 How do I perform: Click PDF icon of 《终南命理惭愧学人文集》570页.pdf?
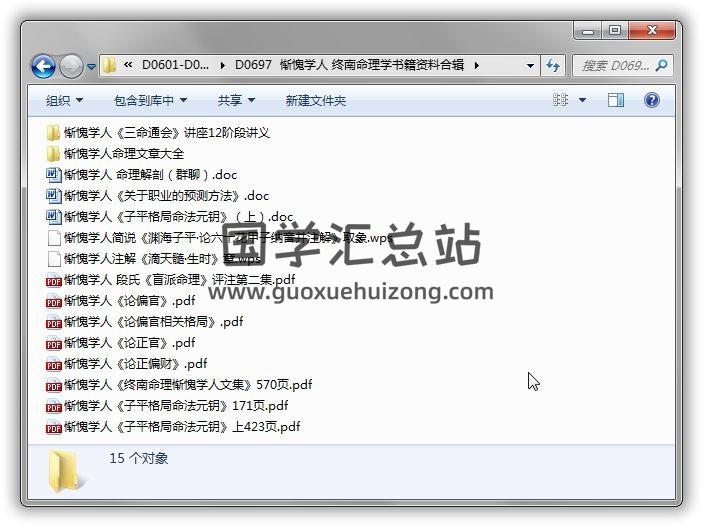[x=53, y=385]
